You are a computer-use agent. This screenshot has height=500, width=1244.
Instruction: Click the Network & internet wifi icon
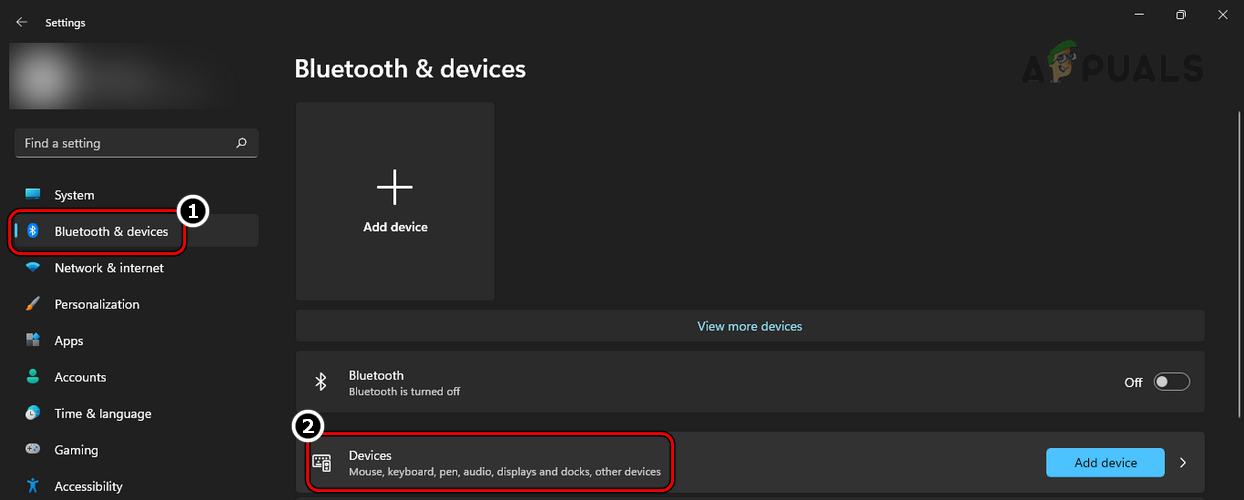(x=33, y=268)
